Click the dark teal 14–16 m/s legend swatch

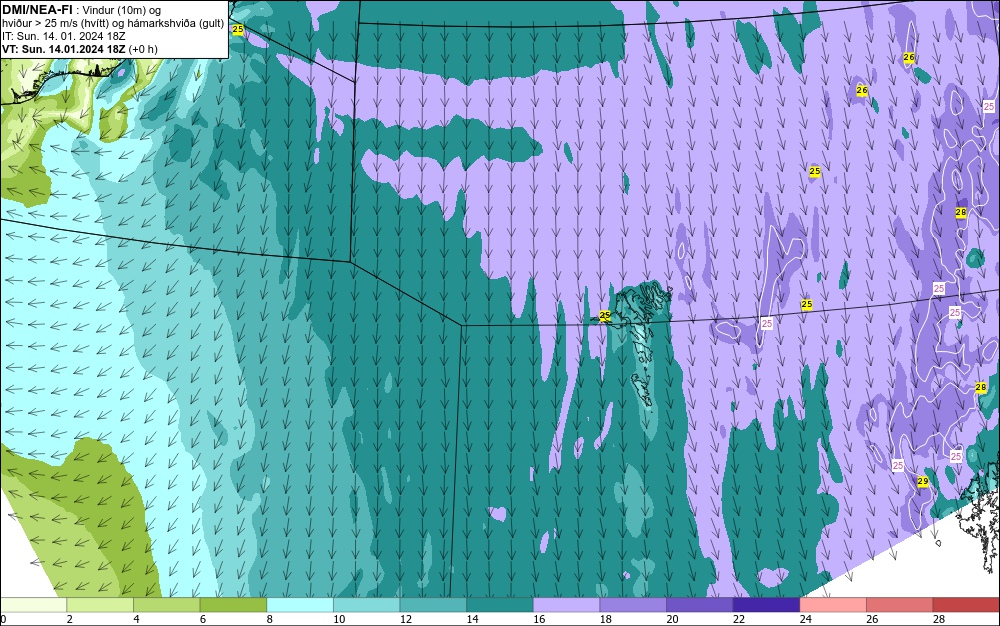click(499, 605)
